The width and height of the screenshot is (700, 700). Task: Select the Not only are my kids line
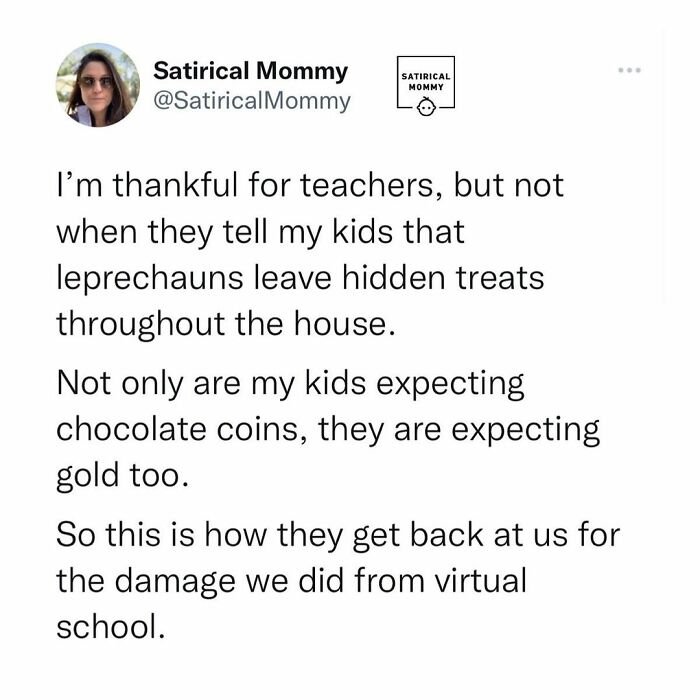tap(290, 384)
